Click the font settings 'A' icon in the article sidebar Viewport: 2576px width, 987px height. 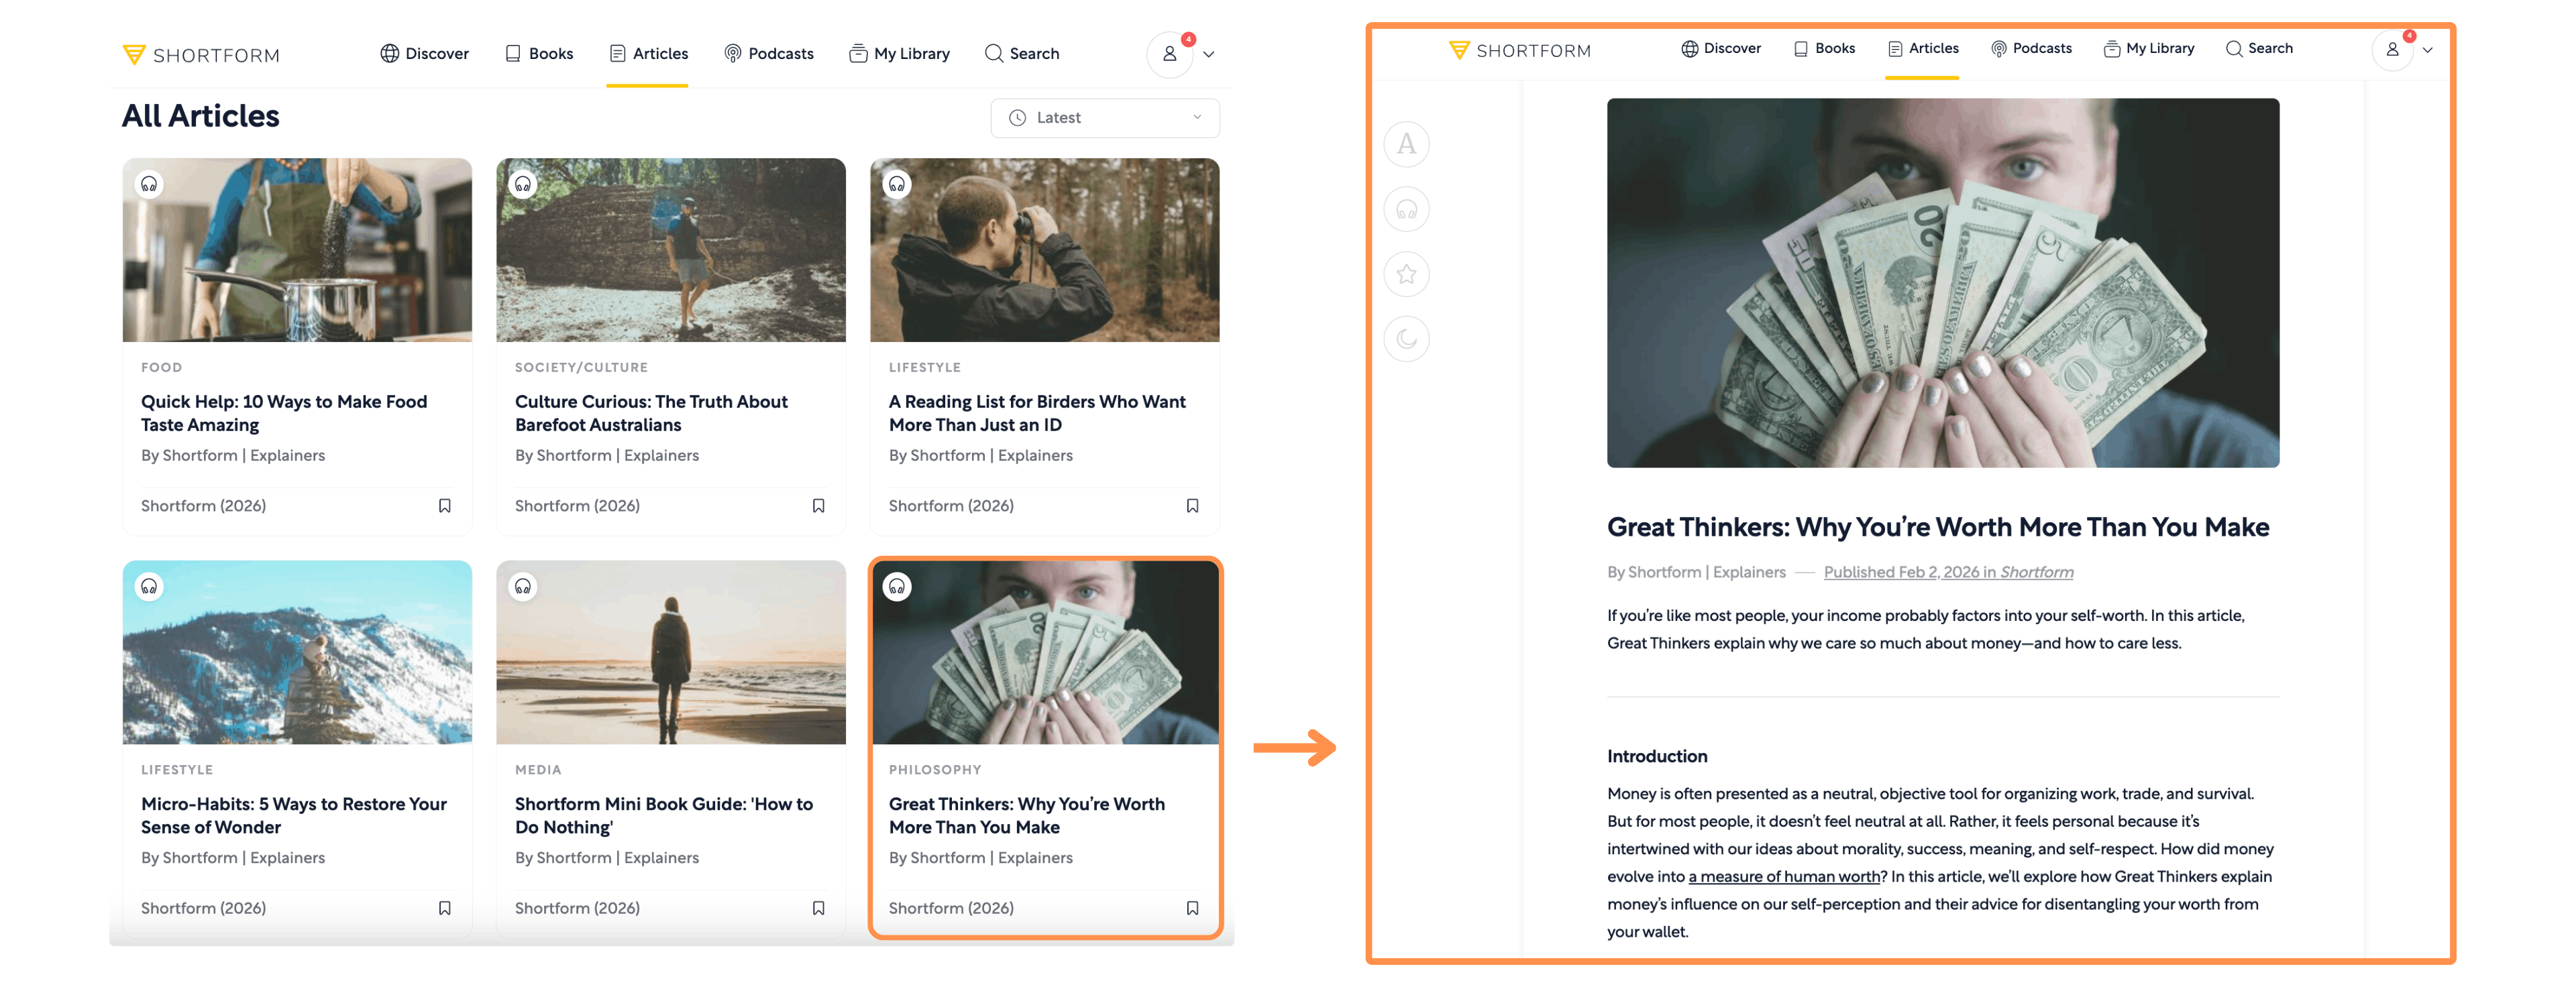[1406, 145]
